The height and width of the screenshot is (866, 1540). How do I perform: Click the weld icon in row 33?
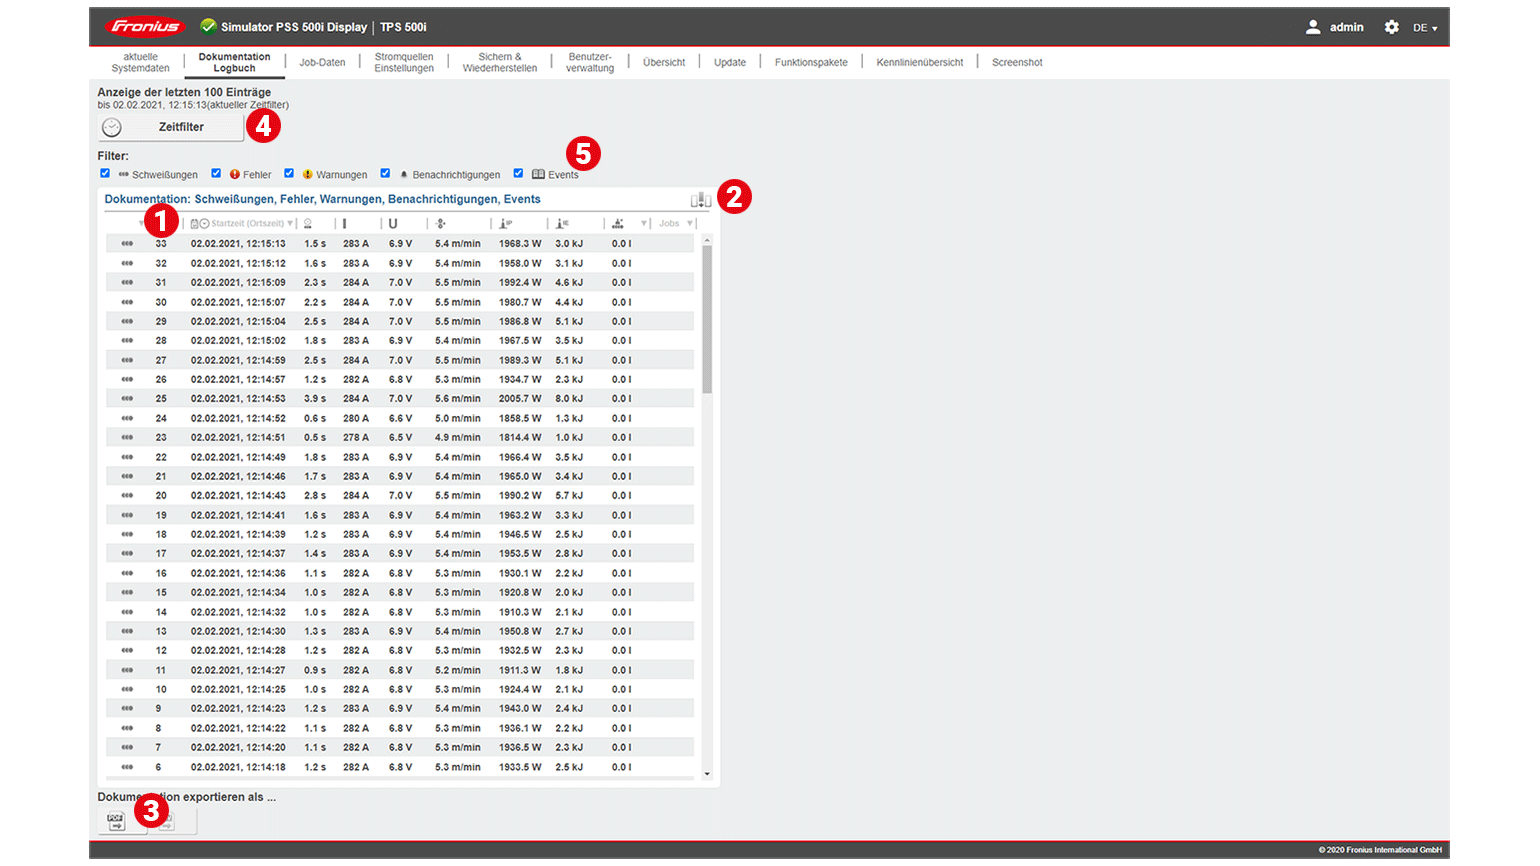tap(127, 244)
